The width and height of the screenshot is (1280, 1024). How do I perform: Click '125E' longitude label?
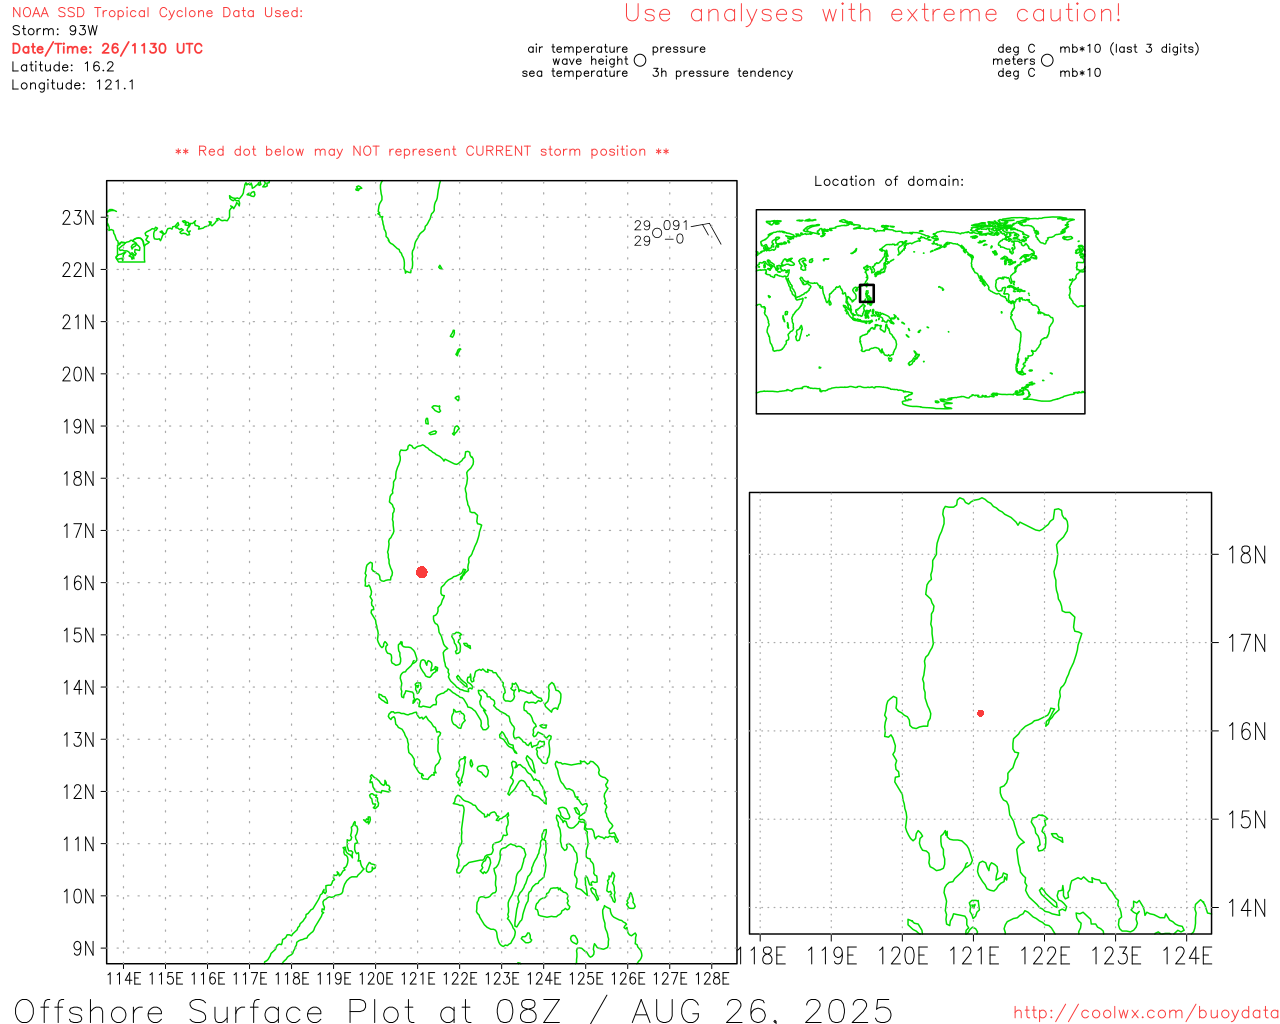[585, 978]
